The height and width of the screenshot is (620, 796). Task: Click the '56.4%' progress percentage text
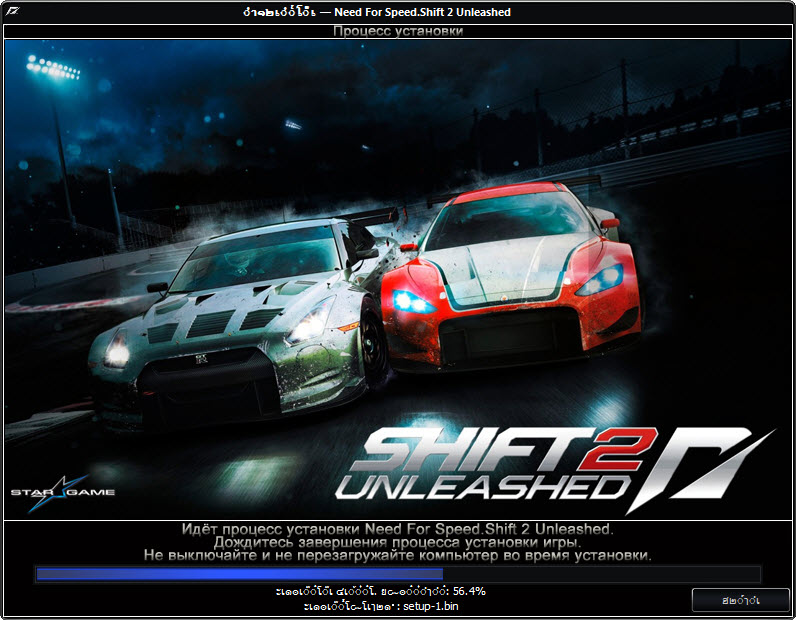[x=469, y=591]
